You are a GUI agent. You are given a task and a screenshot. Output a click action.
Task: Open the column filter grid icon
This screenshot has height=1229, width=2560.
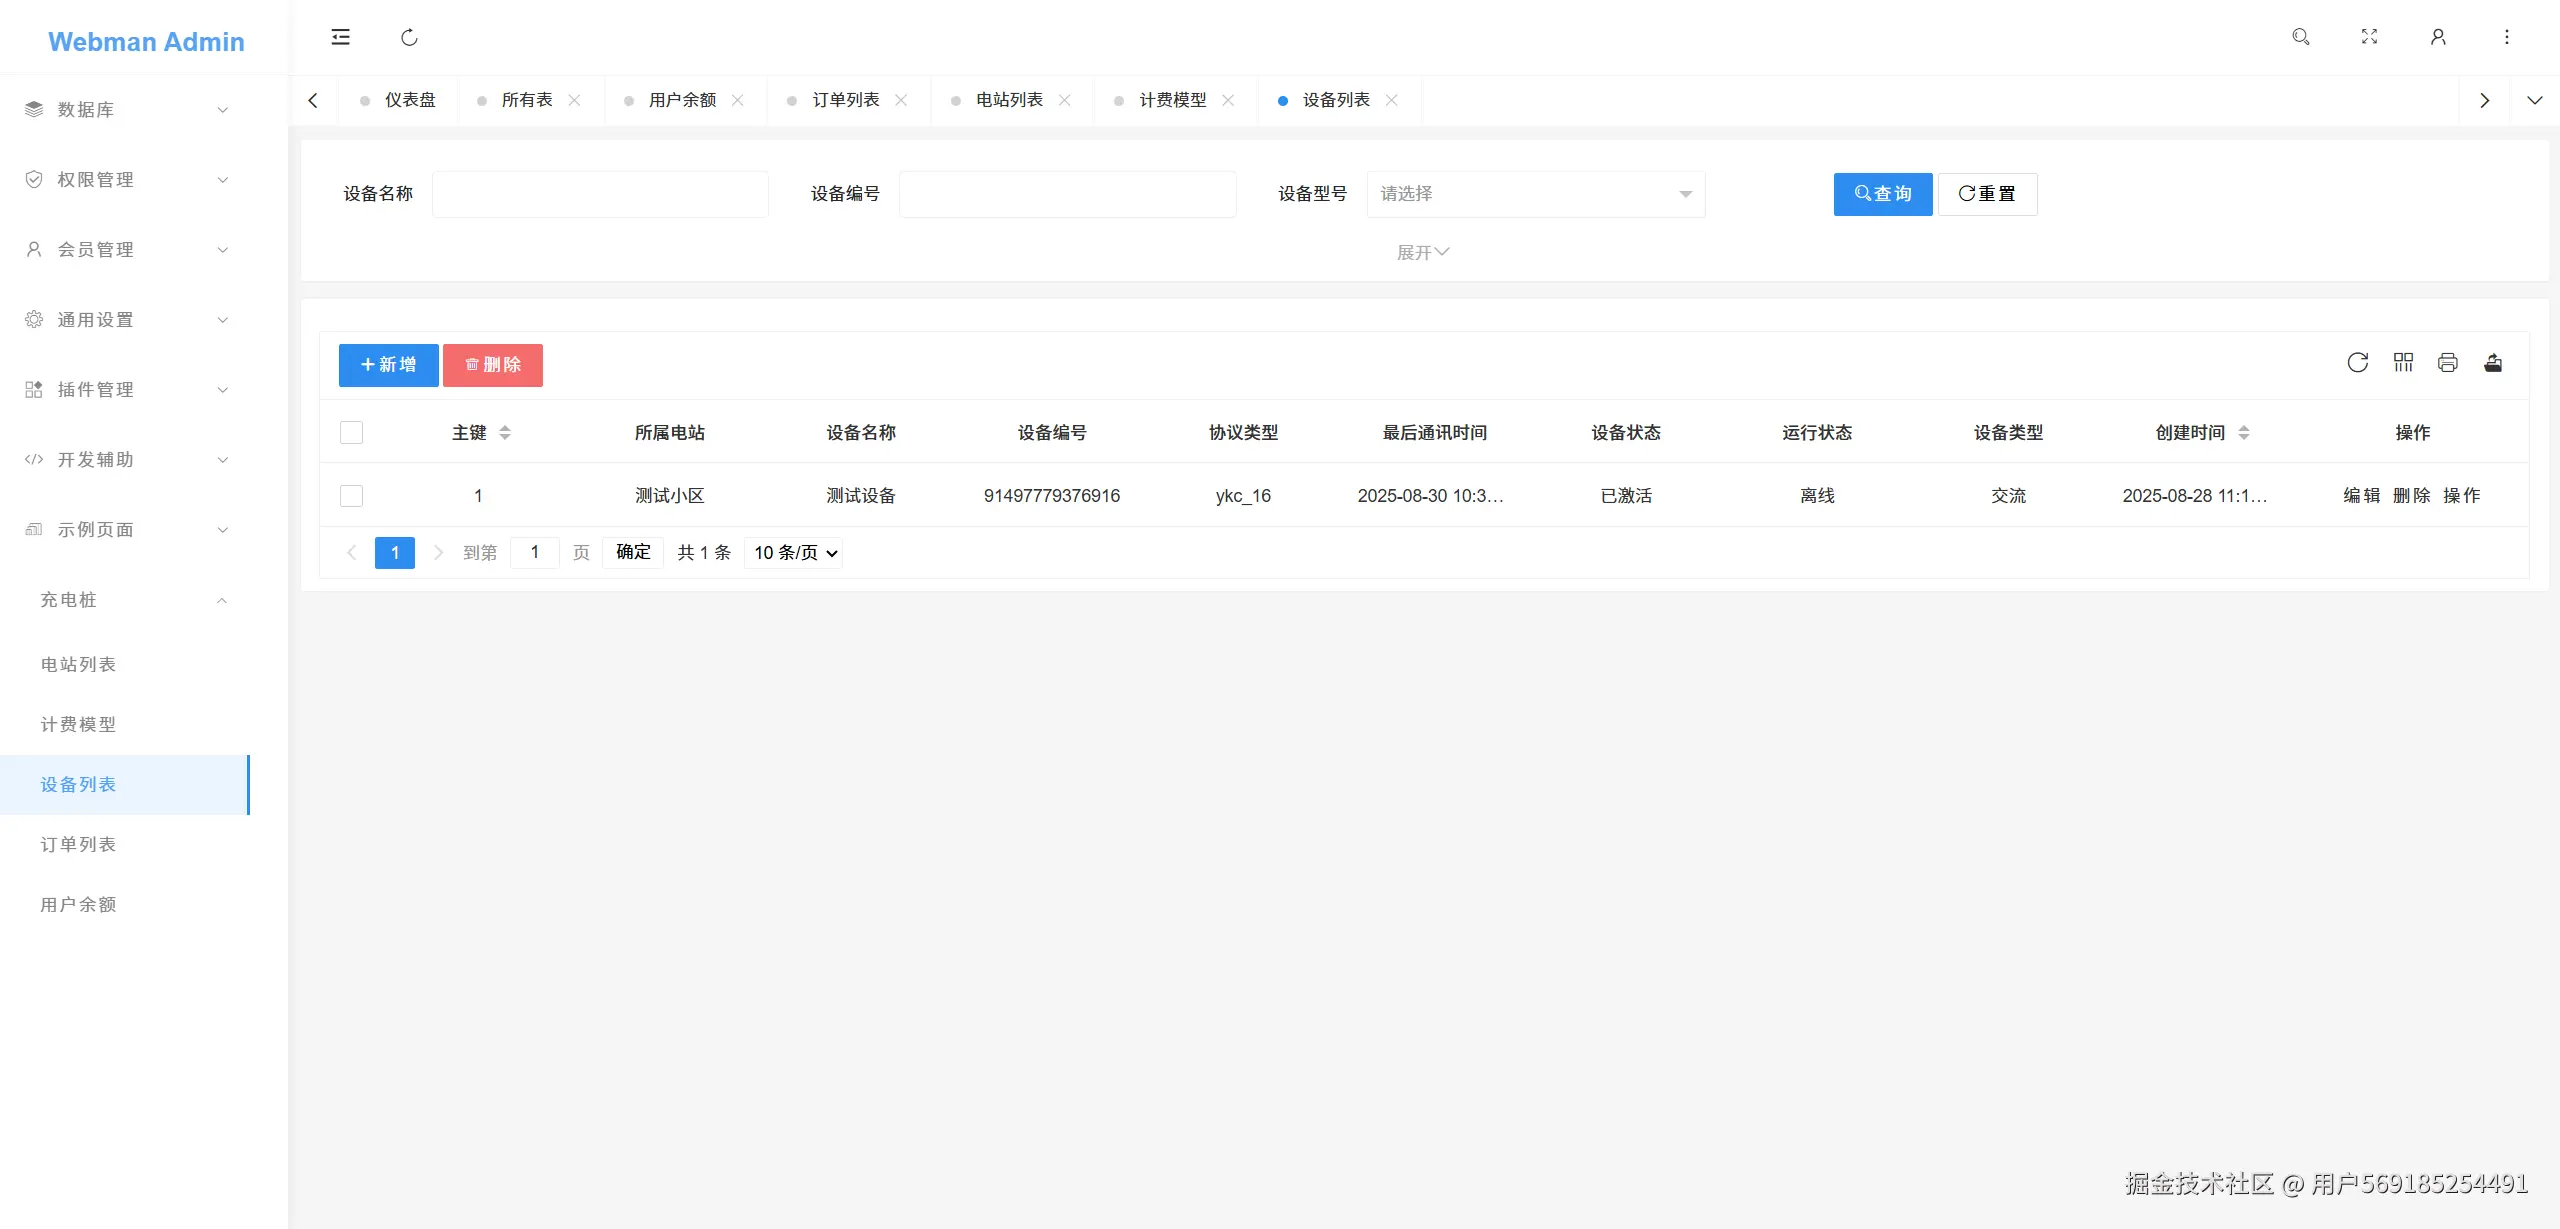[2403, 363]
